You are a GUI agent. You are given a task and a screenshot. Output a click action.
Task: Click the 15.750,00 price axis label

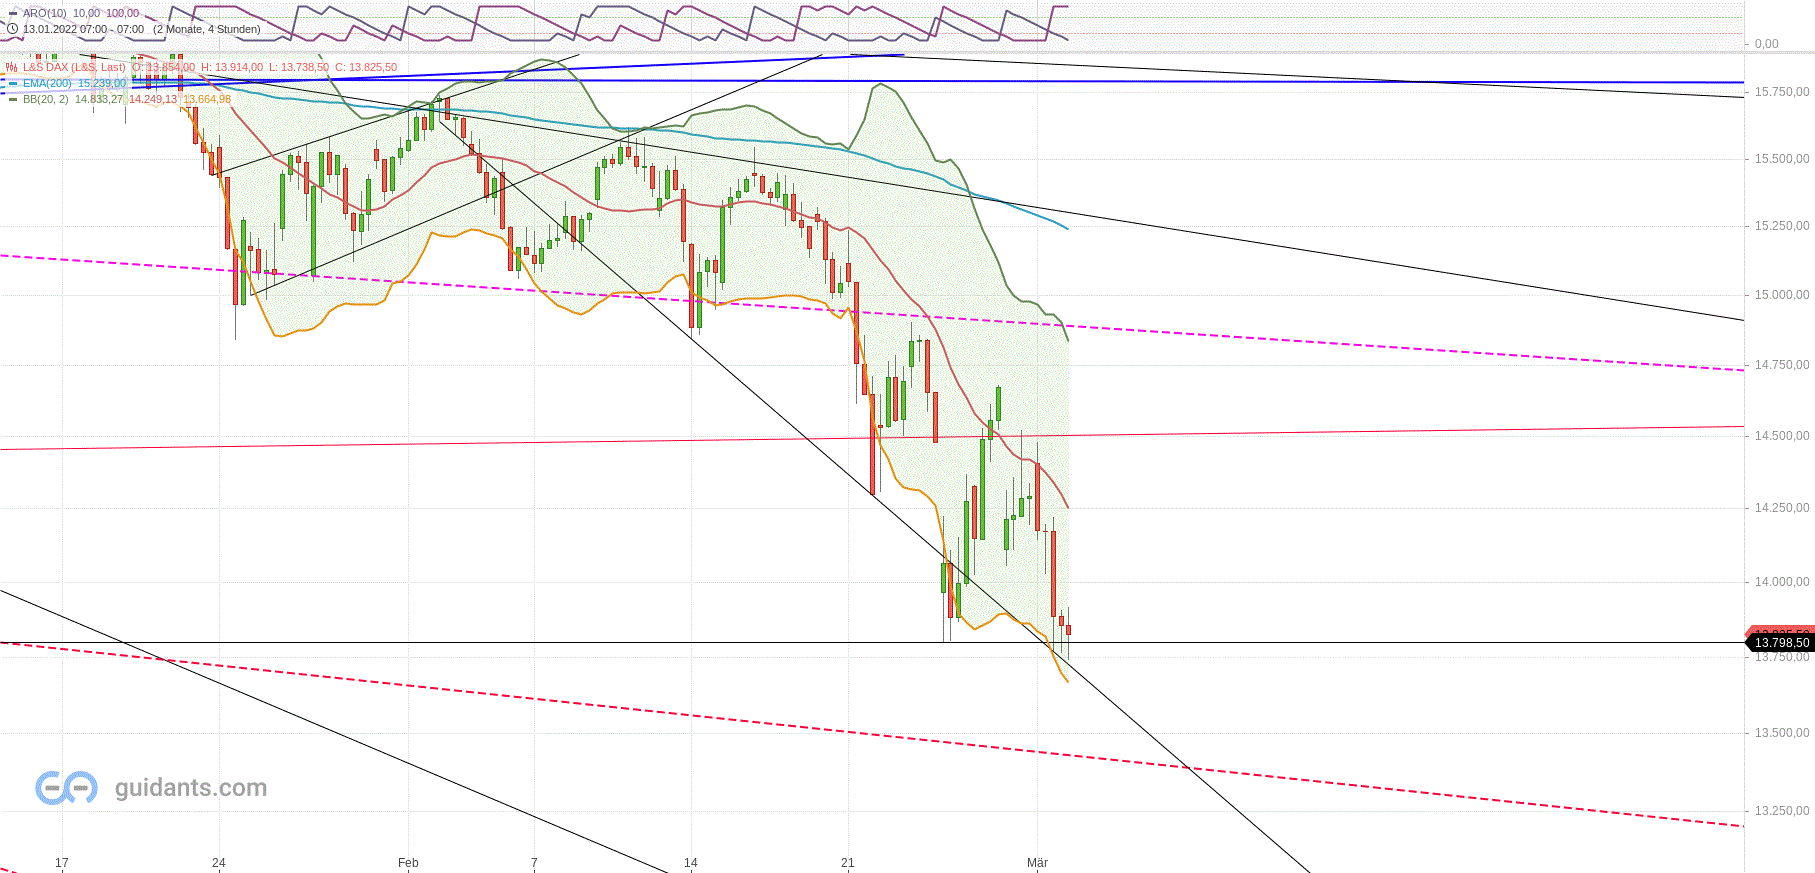tap(1782, 92)
